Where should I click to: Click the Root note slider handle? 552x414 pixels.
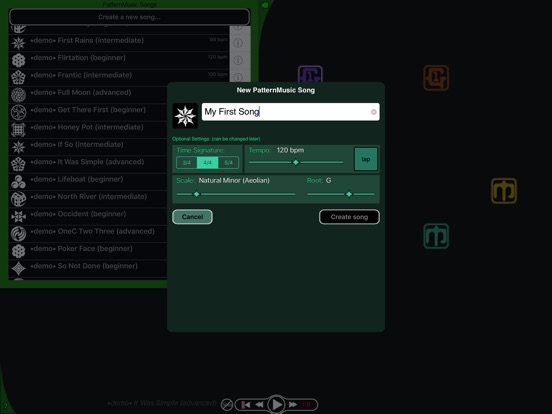349,194
